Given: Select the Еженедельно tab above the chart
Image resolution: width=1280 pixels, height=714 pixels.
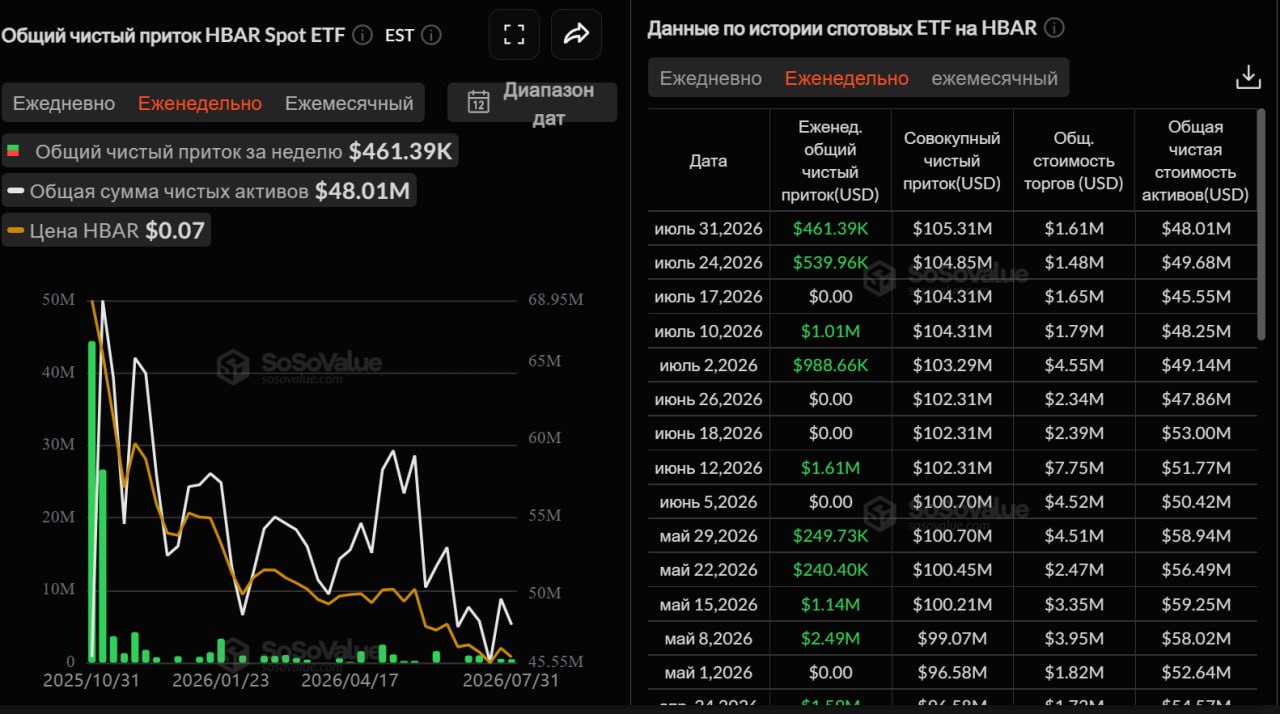Looking at the screenshot, I should pos(200,103).
